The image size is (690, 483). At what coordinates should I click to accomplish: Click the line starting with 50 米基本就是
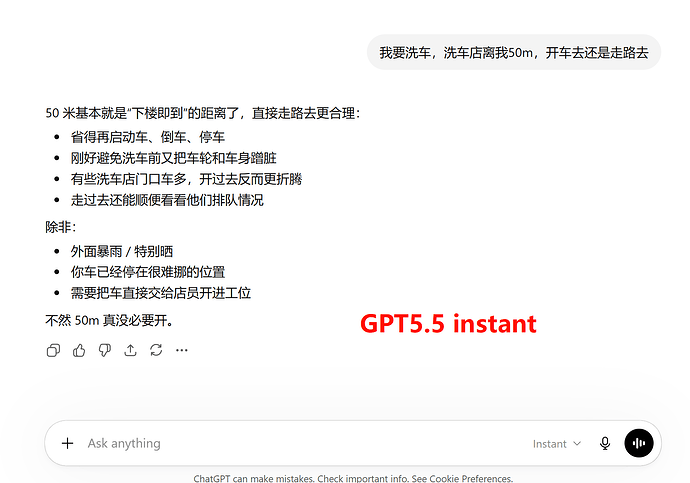203,113
